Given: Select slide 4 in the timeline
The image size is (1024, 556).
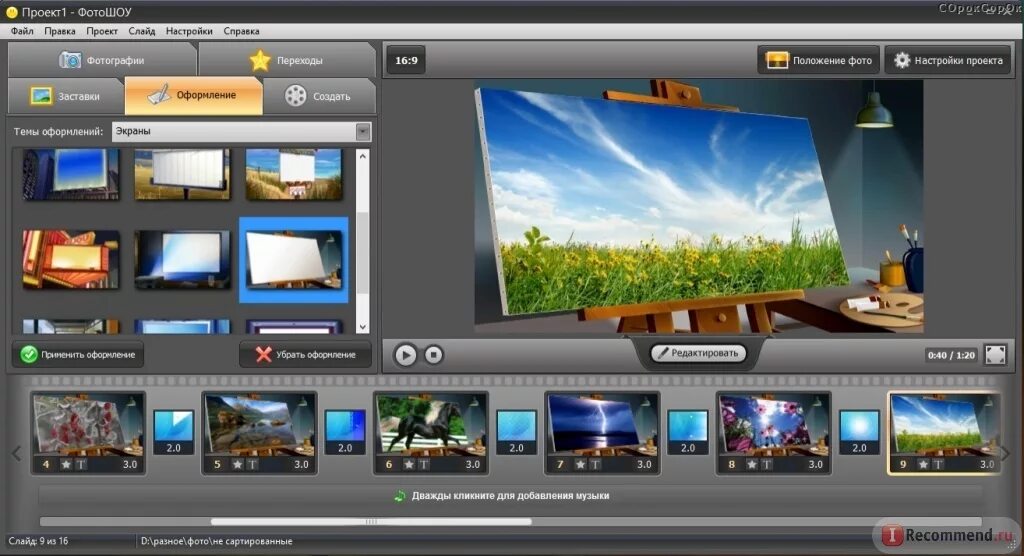Looking at the screenshot, I should coord(88,433).
